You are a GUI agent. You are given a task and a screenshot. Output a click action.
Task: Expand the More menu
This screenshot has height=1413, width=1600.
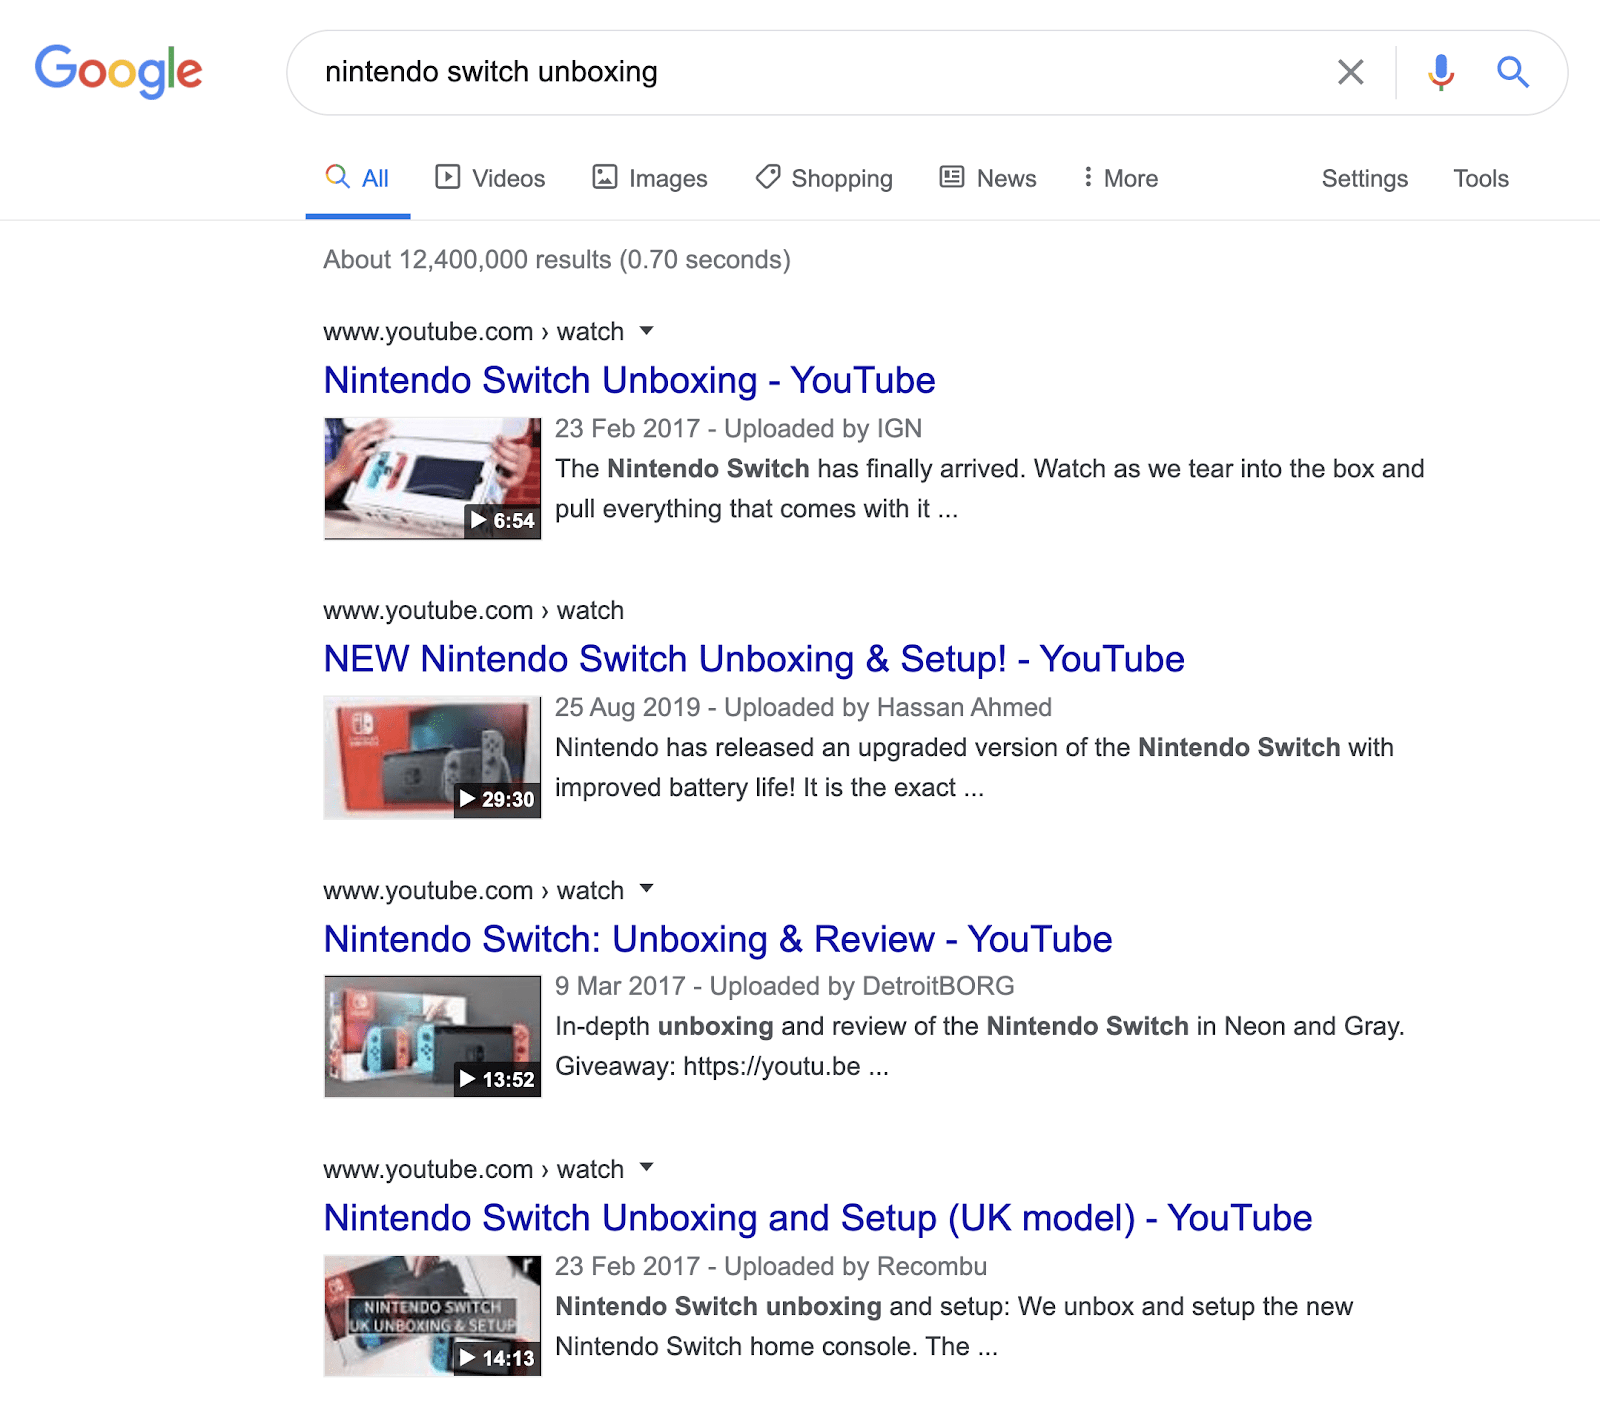click(x=1120, y=178)
